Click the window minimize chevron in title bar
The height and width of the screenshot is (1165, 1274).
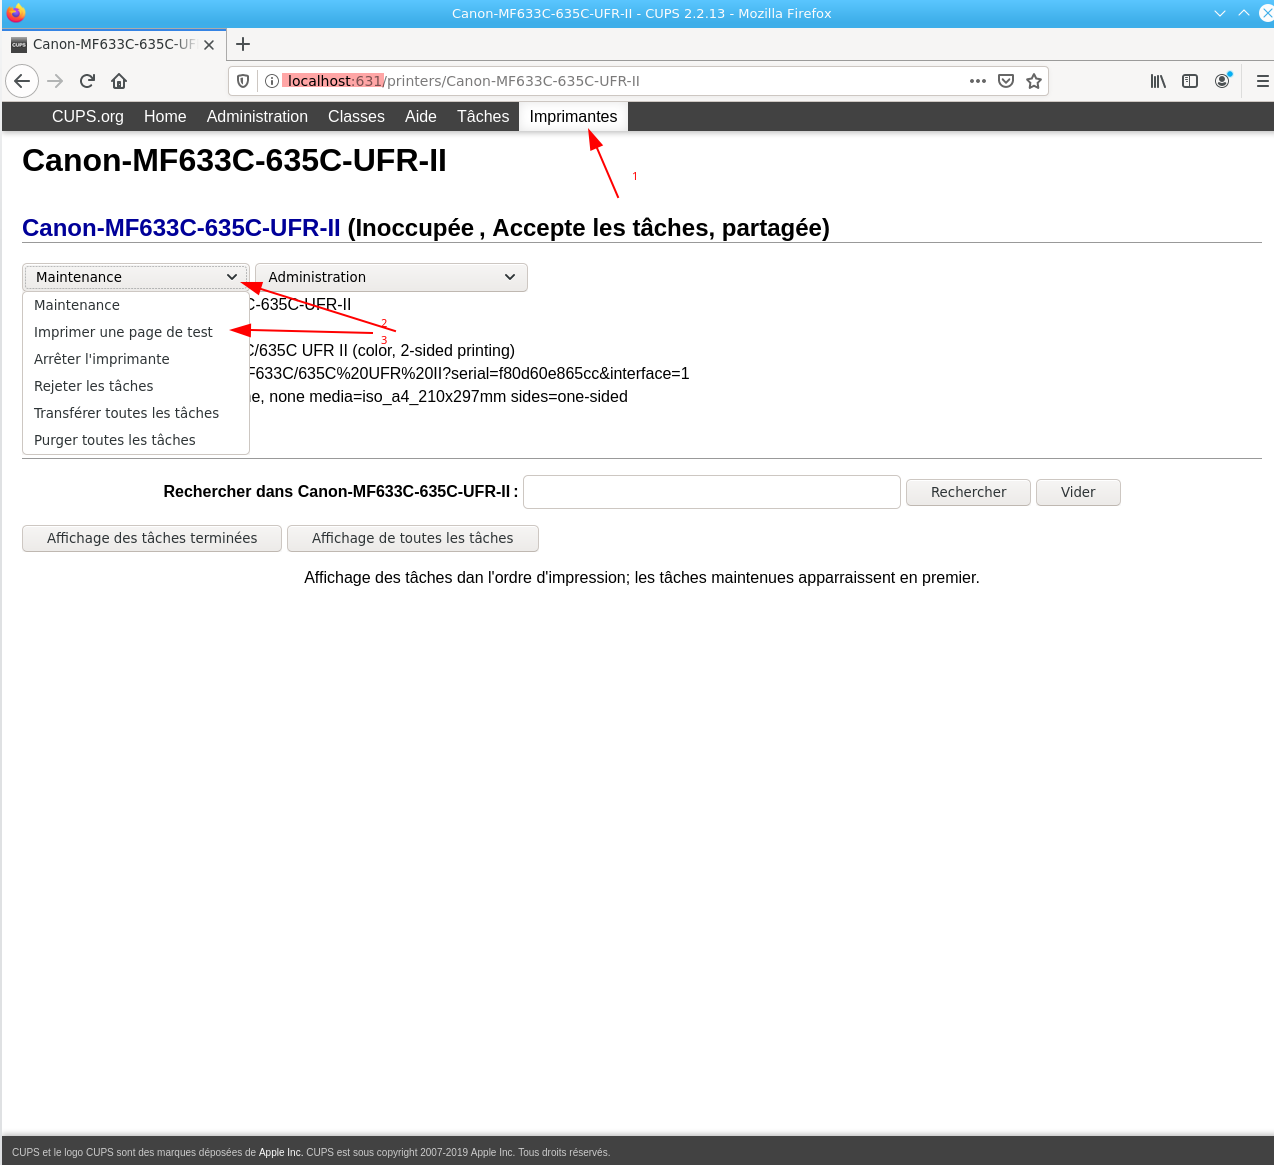tap(1220, 13)
